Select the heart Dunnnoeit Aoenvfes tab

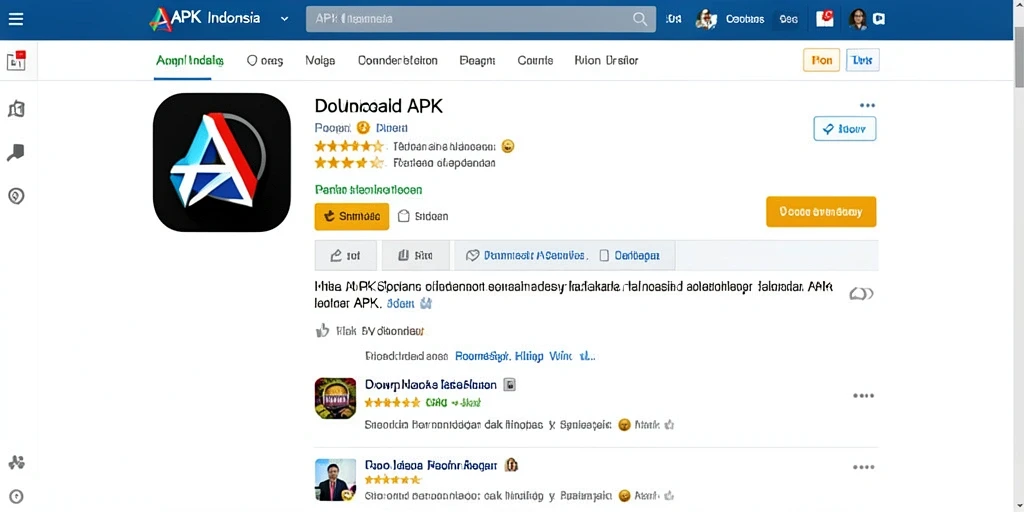tap(526, 255)
